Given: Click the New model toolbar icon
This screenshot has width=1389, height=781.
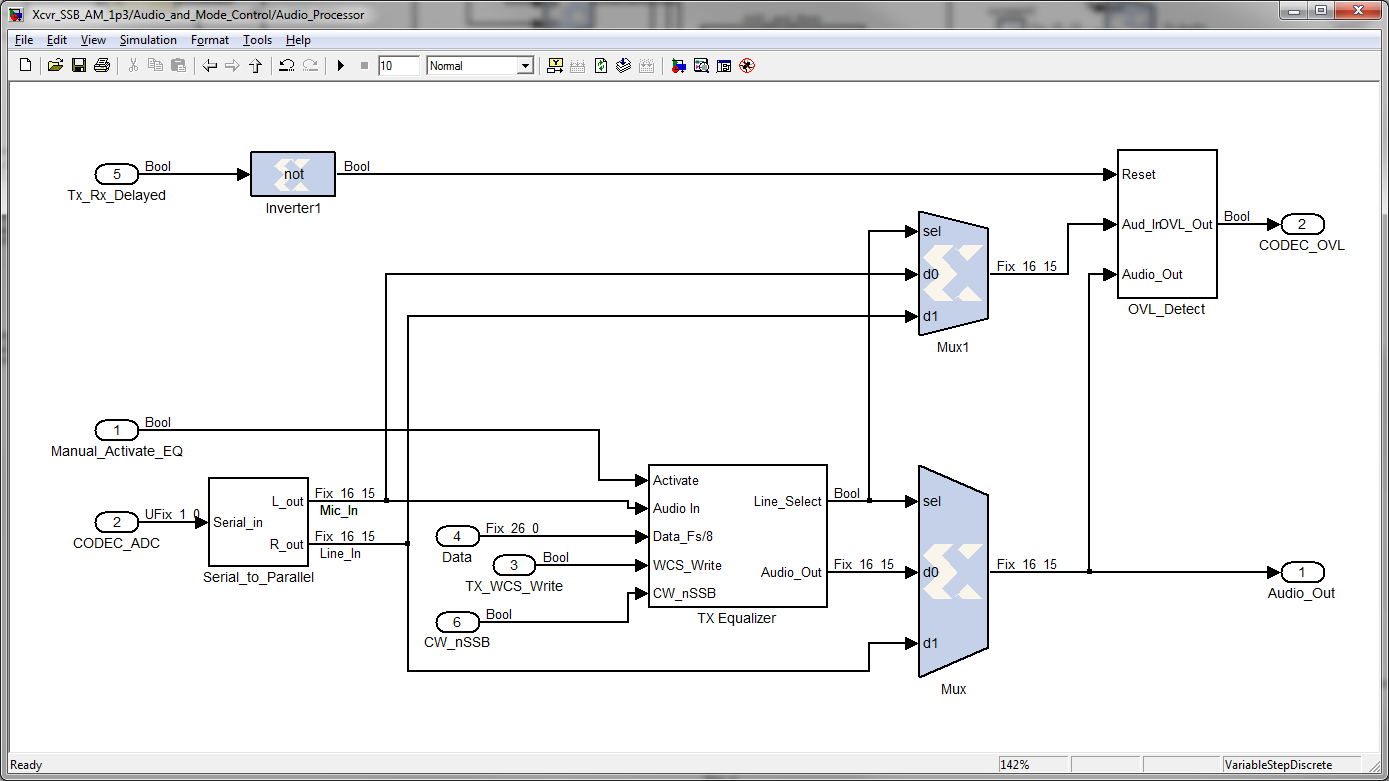Looking at the screenshot, I should [x=26, y=66].
